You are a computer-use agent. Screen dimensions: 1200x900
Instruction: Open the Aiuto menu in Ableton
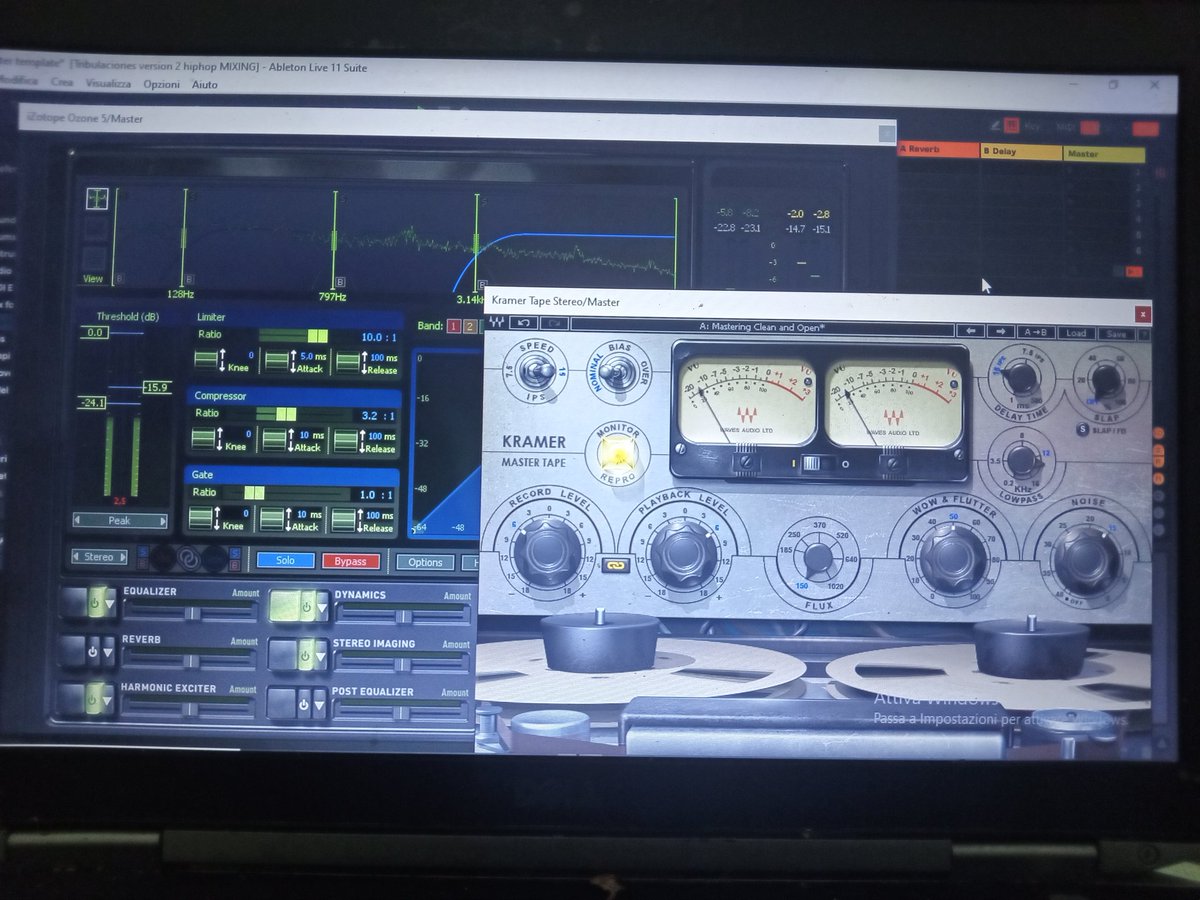click(205, 85)
